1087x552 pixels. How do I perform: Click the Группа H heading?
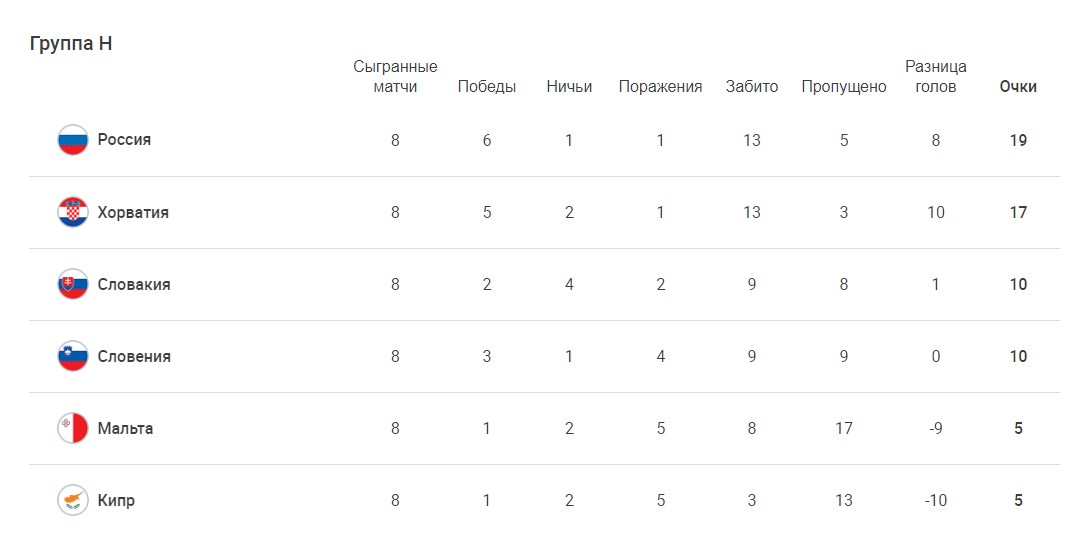71,44
